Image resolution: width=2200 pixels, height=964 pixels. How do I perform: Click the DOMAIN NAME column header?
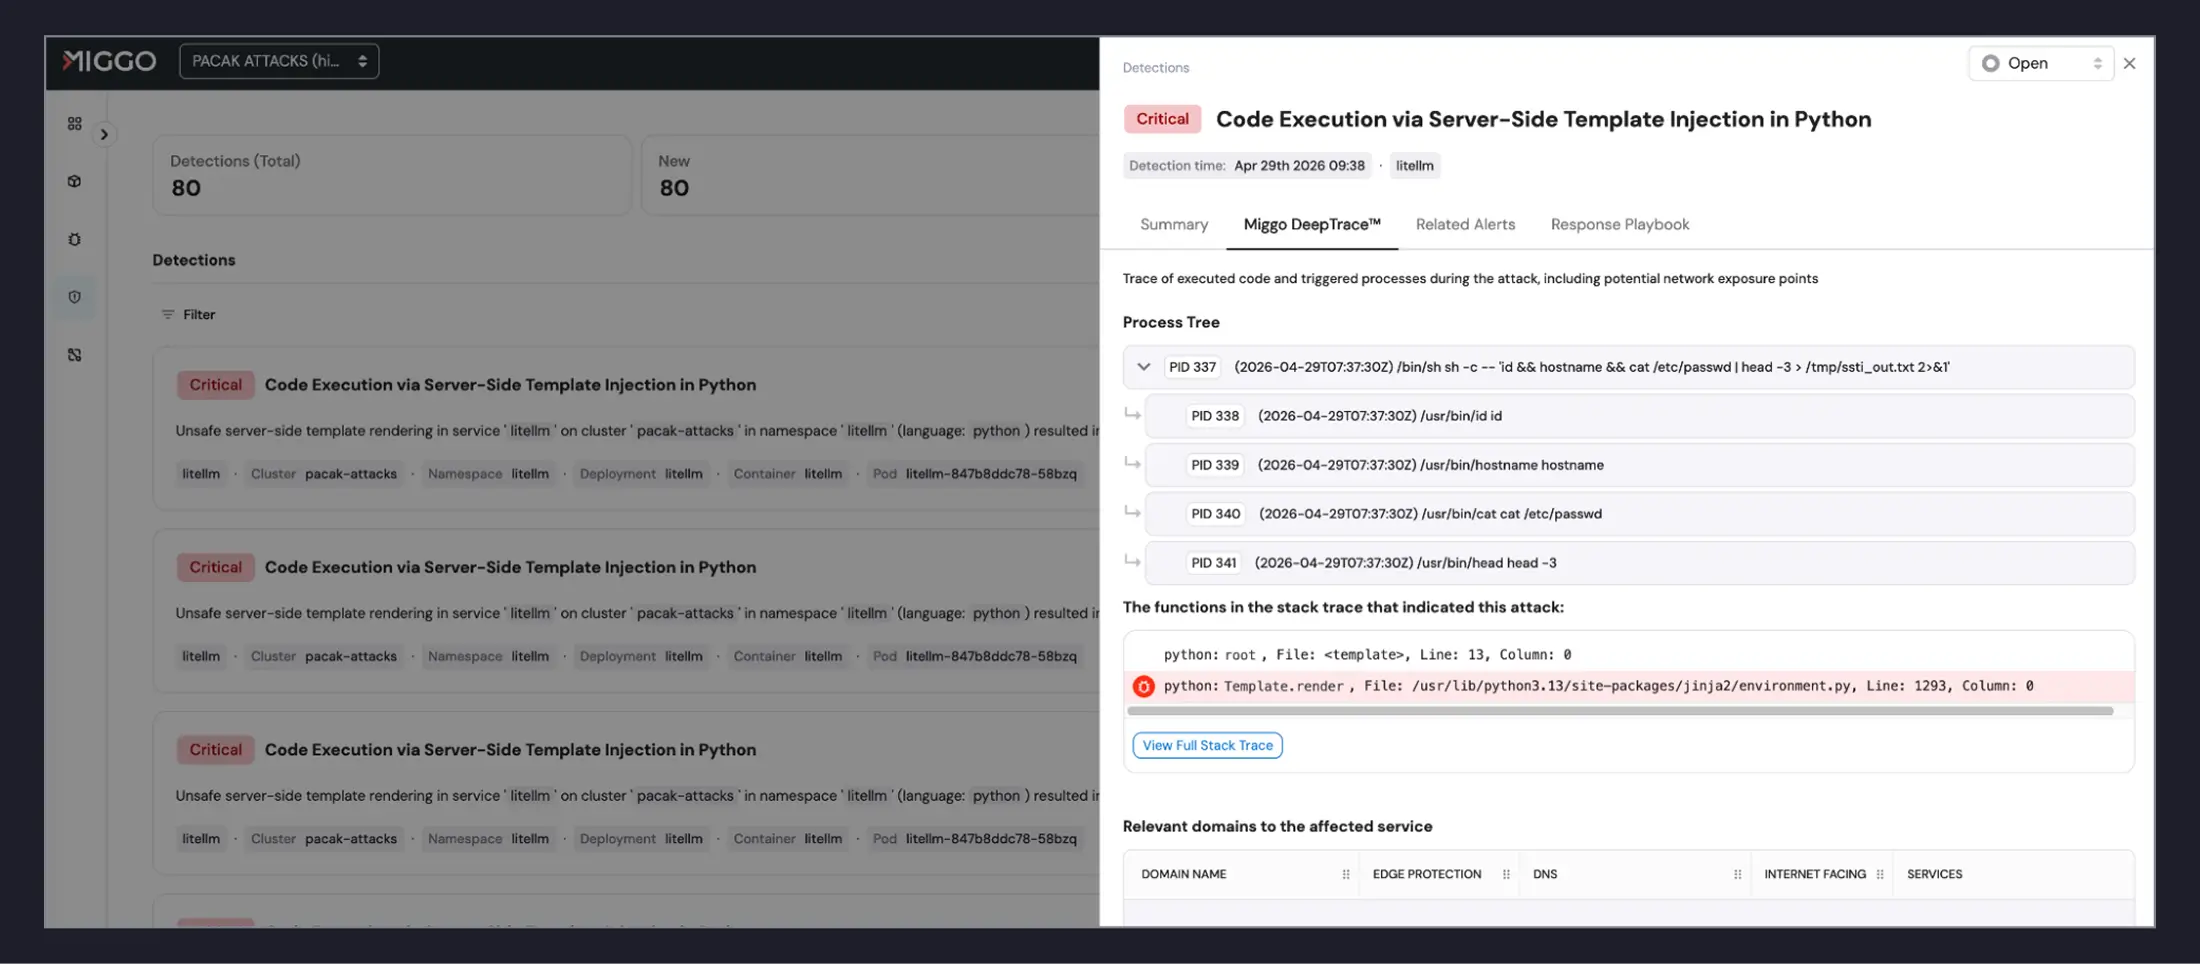pos(1184,874)
